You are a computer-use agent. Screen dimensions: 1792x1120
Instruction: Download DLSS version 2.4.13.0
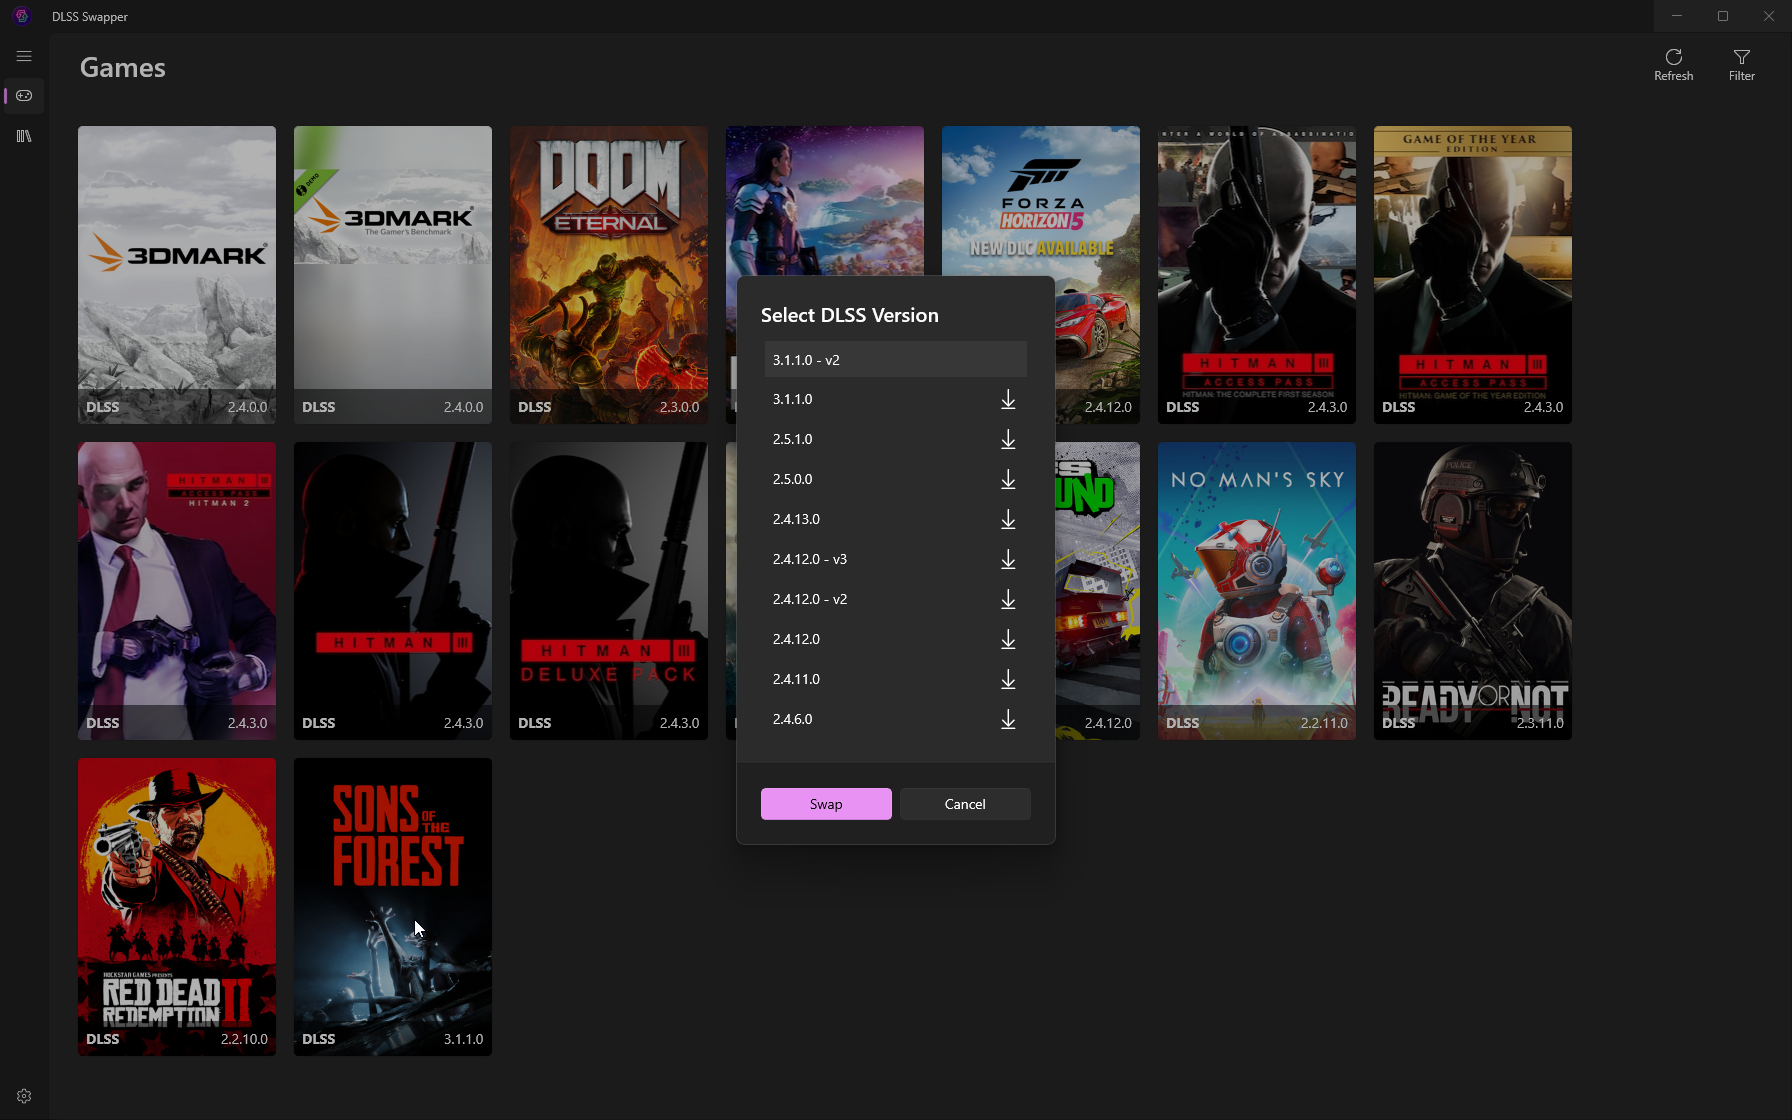tap(1008, 520)
